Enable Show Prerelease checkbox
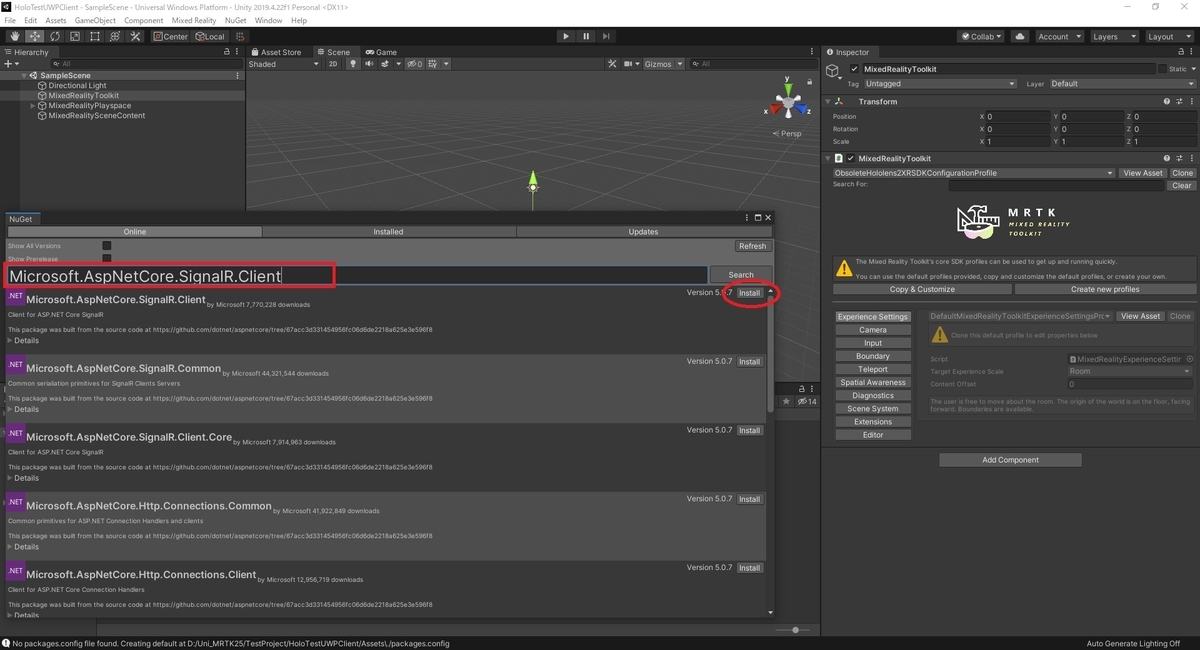This screenshot has width=1200, height=650. point(107,259)
